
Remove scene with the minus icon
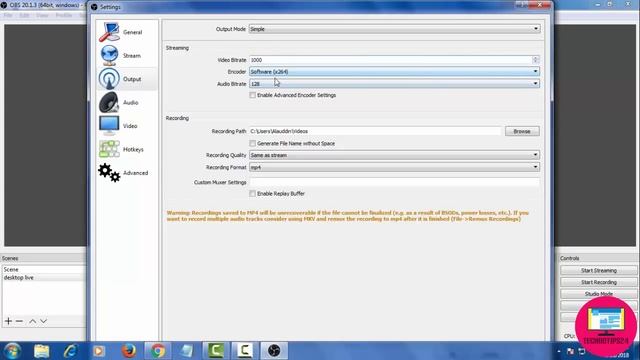point(19,321)
